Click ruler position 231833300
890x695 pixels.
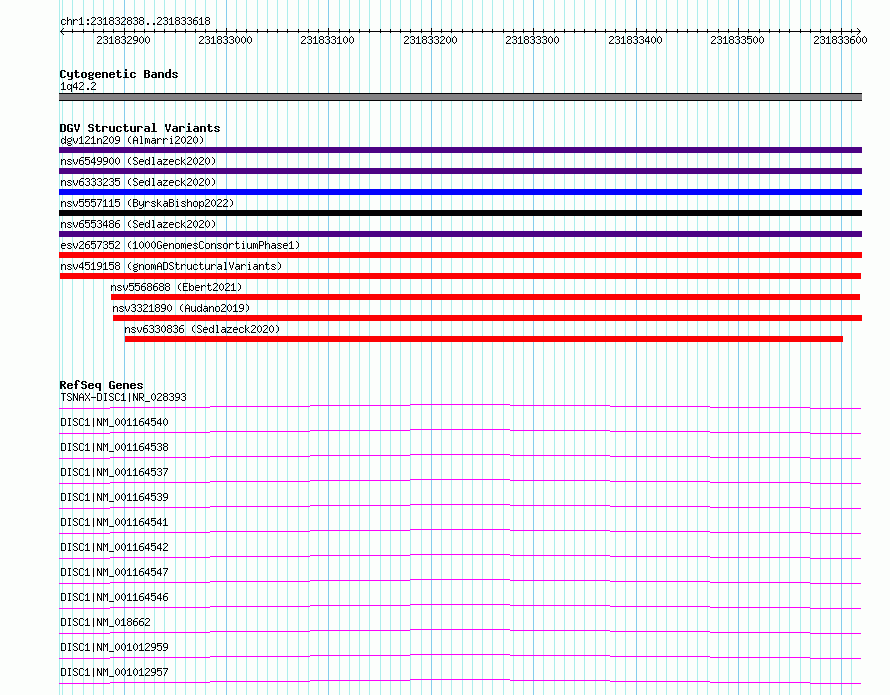[532, 40]
